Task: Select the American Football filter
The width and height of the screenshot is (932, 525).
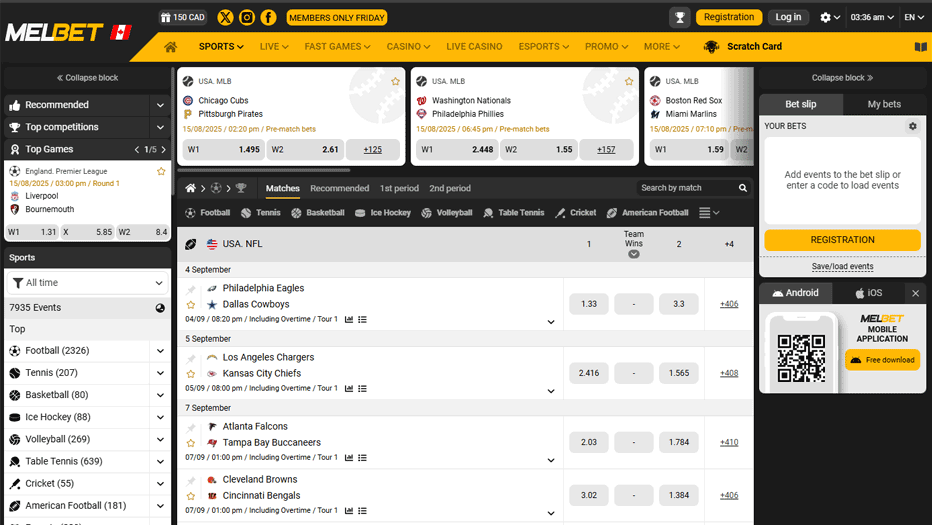Action: [647, 213]
